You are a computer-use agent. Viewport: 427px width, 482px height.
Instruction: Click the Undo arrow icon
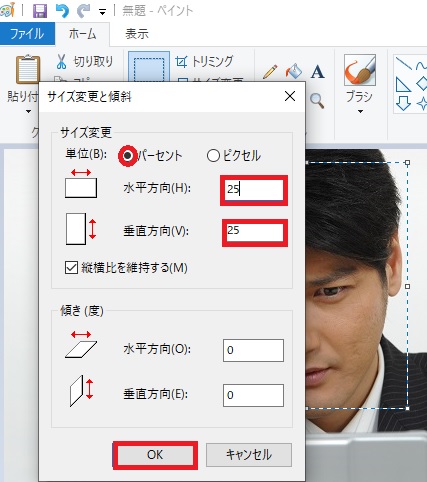pos(62,11)
